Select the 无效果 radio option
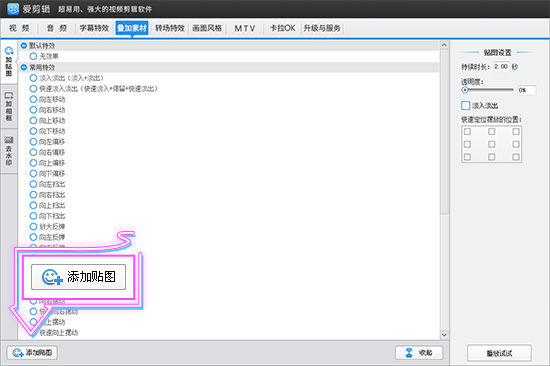Viewport: 550px width, 366px height. (33, 56)
